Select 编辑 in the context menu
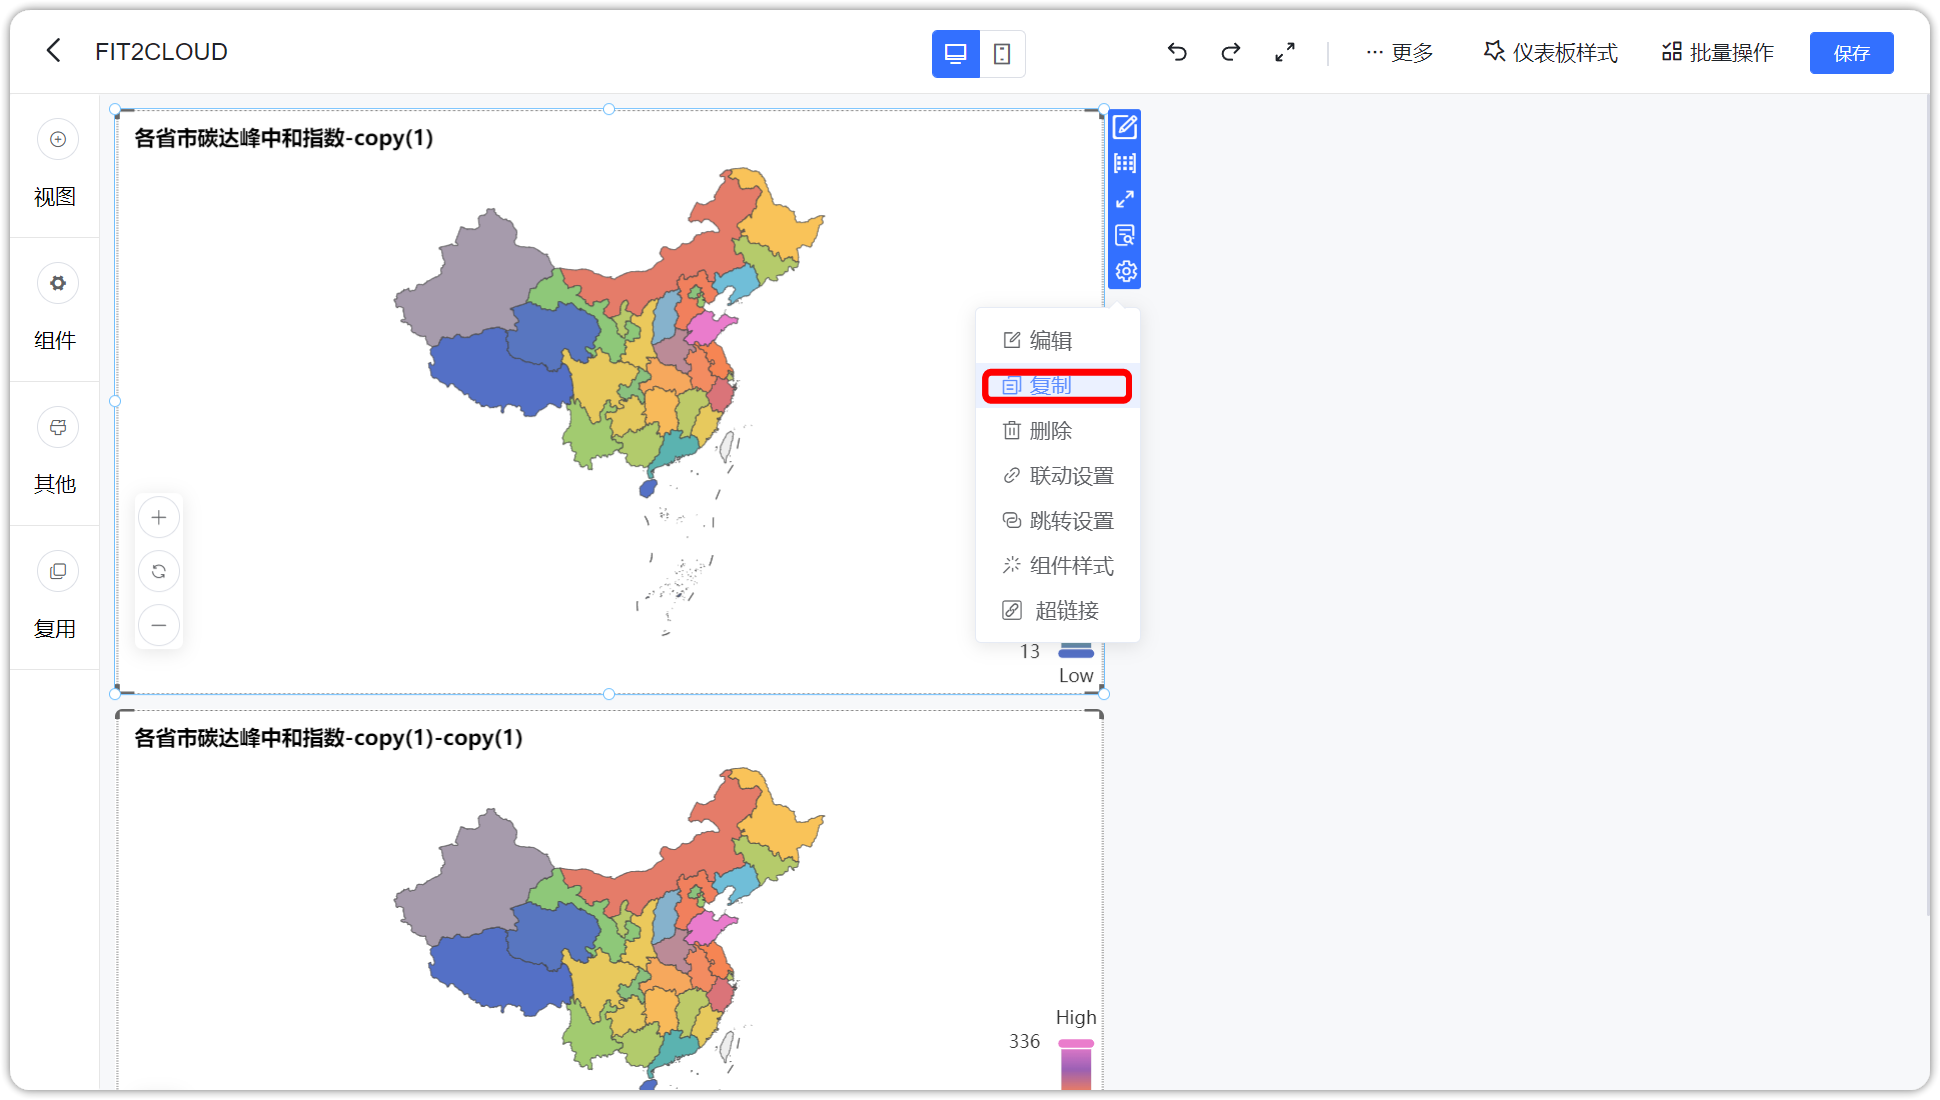The image size is (1940, 1100). click(1058, 340)
